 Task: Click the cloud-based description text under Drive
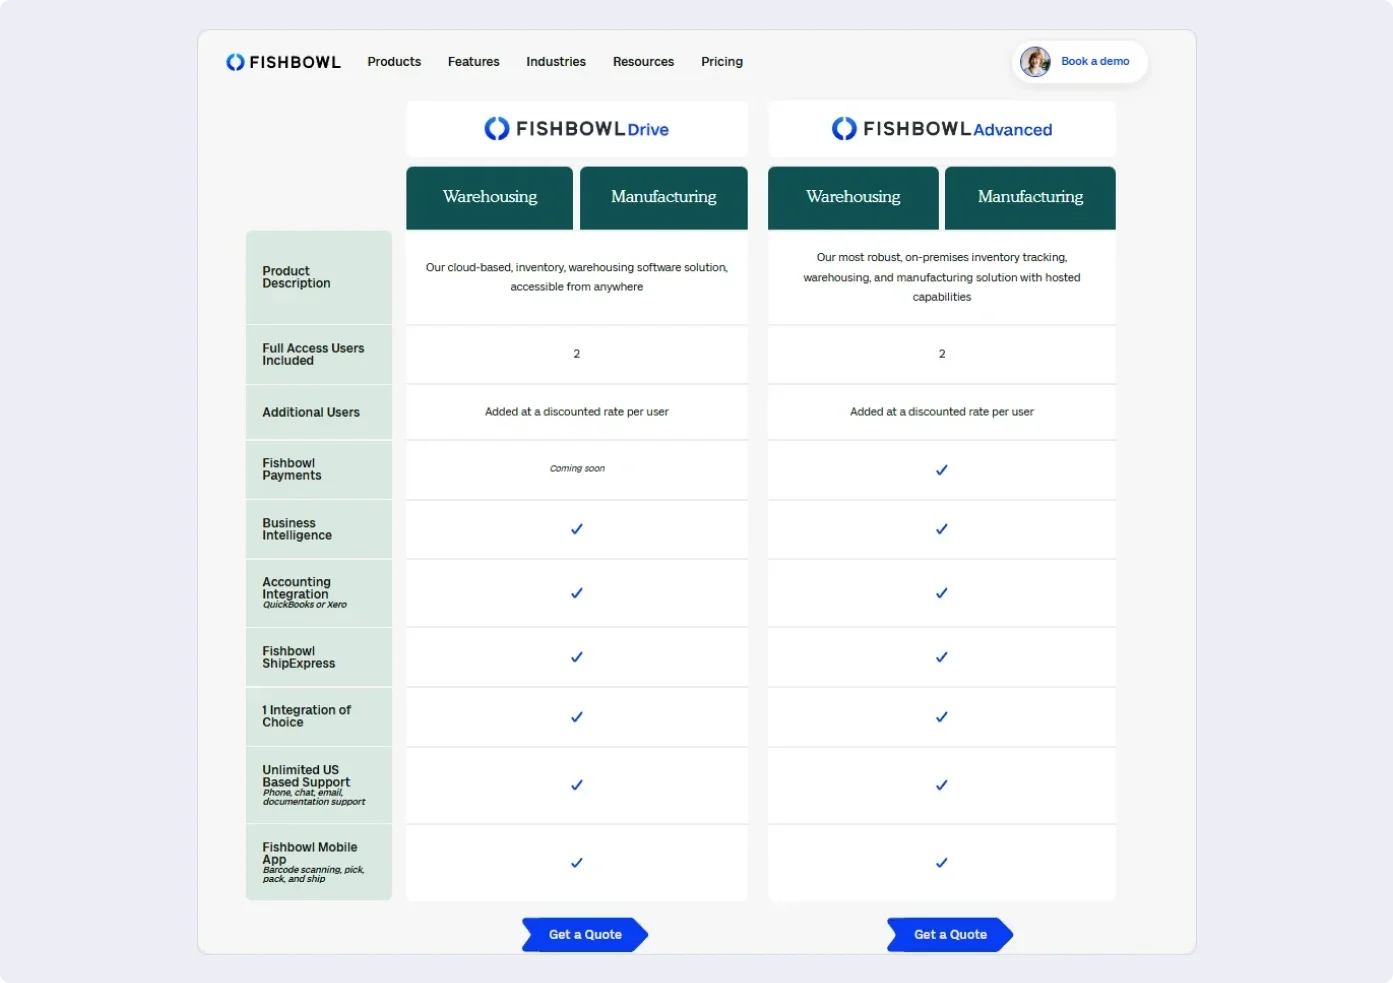click(x=577, y=277)
